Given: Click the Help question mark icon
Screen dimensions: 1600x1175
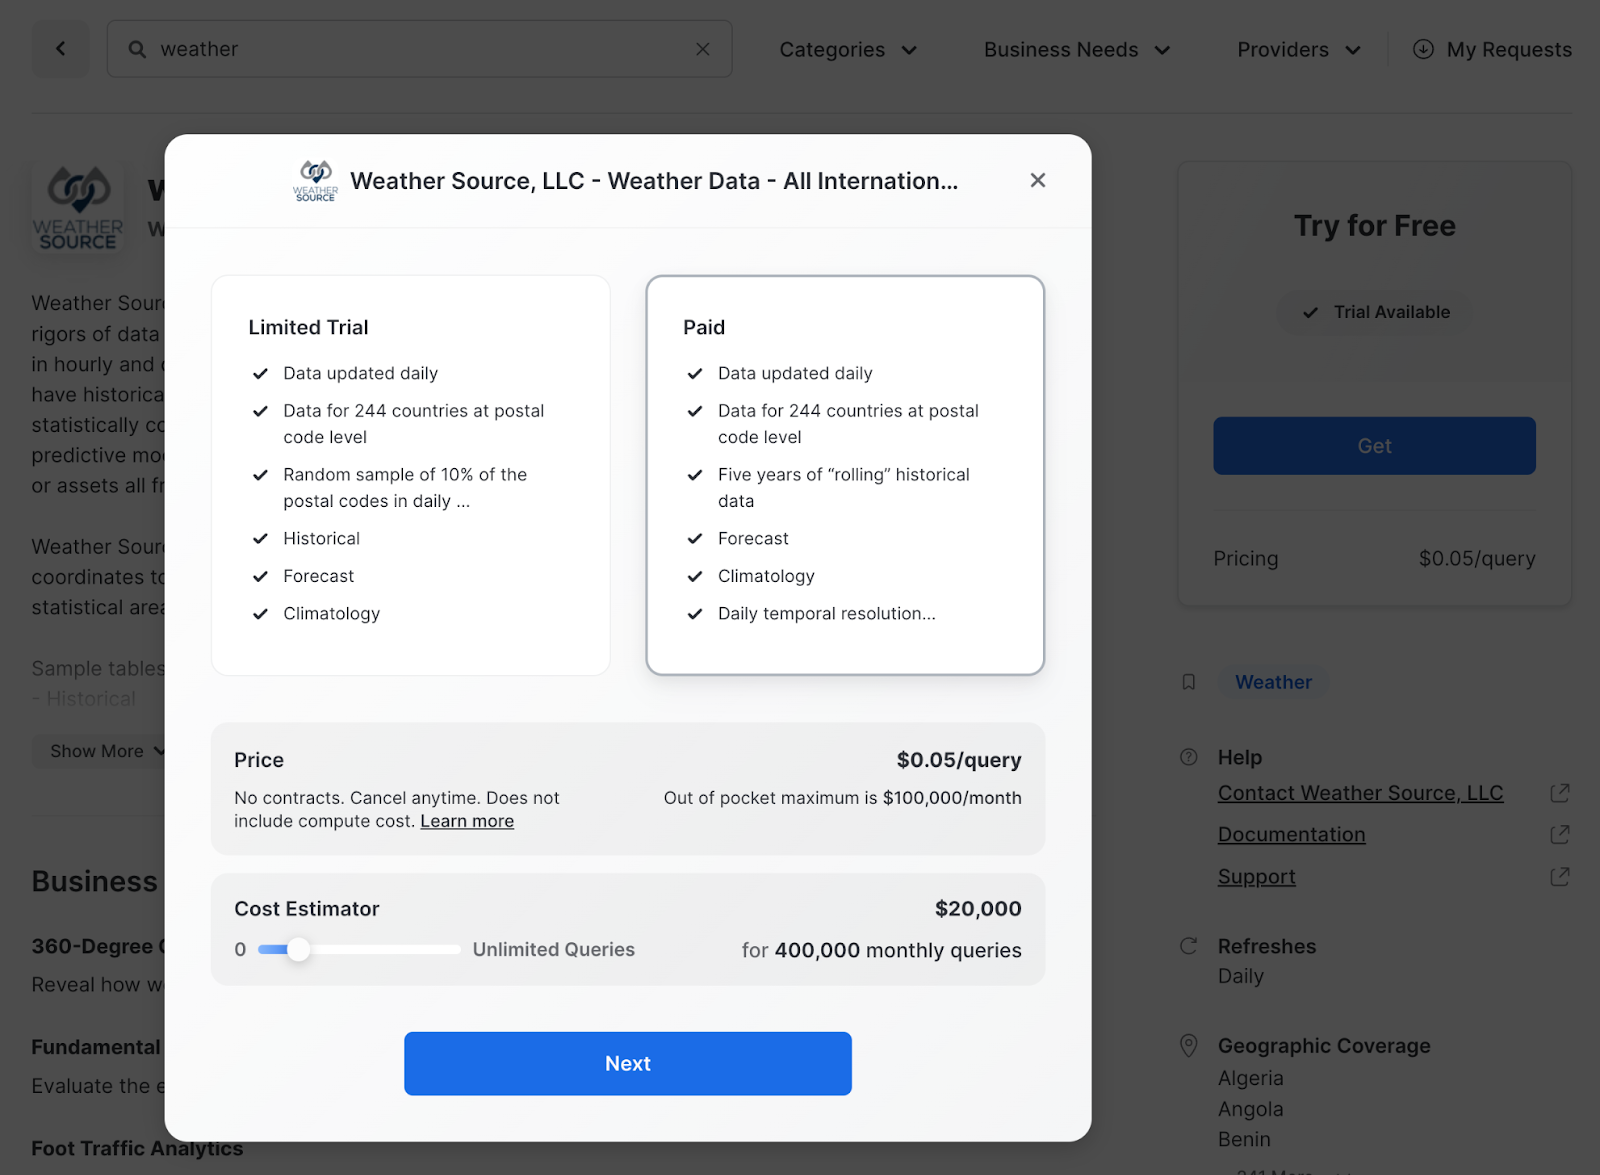Looking at the screenshot, I should 1189,757.
